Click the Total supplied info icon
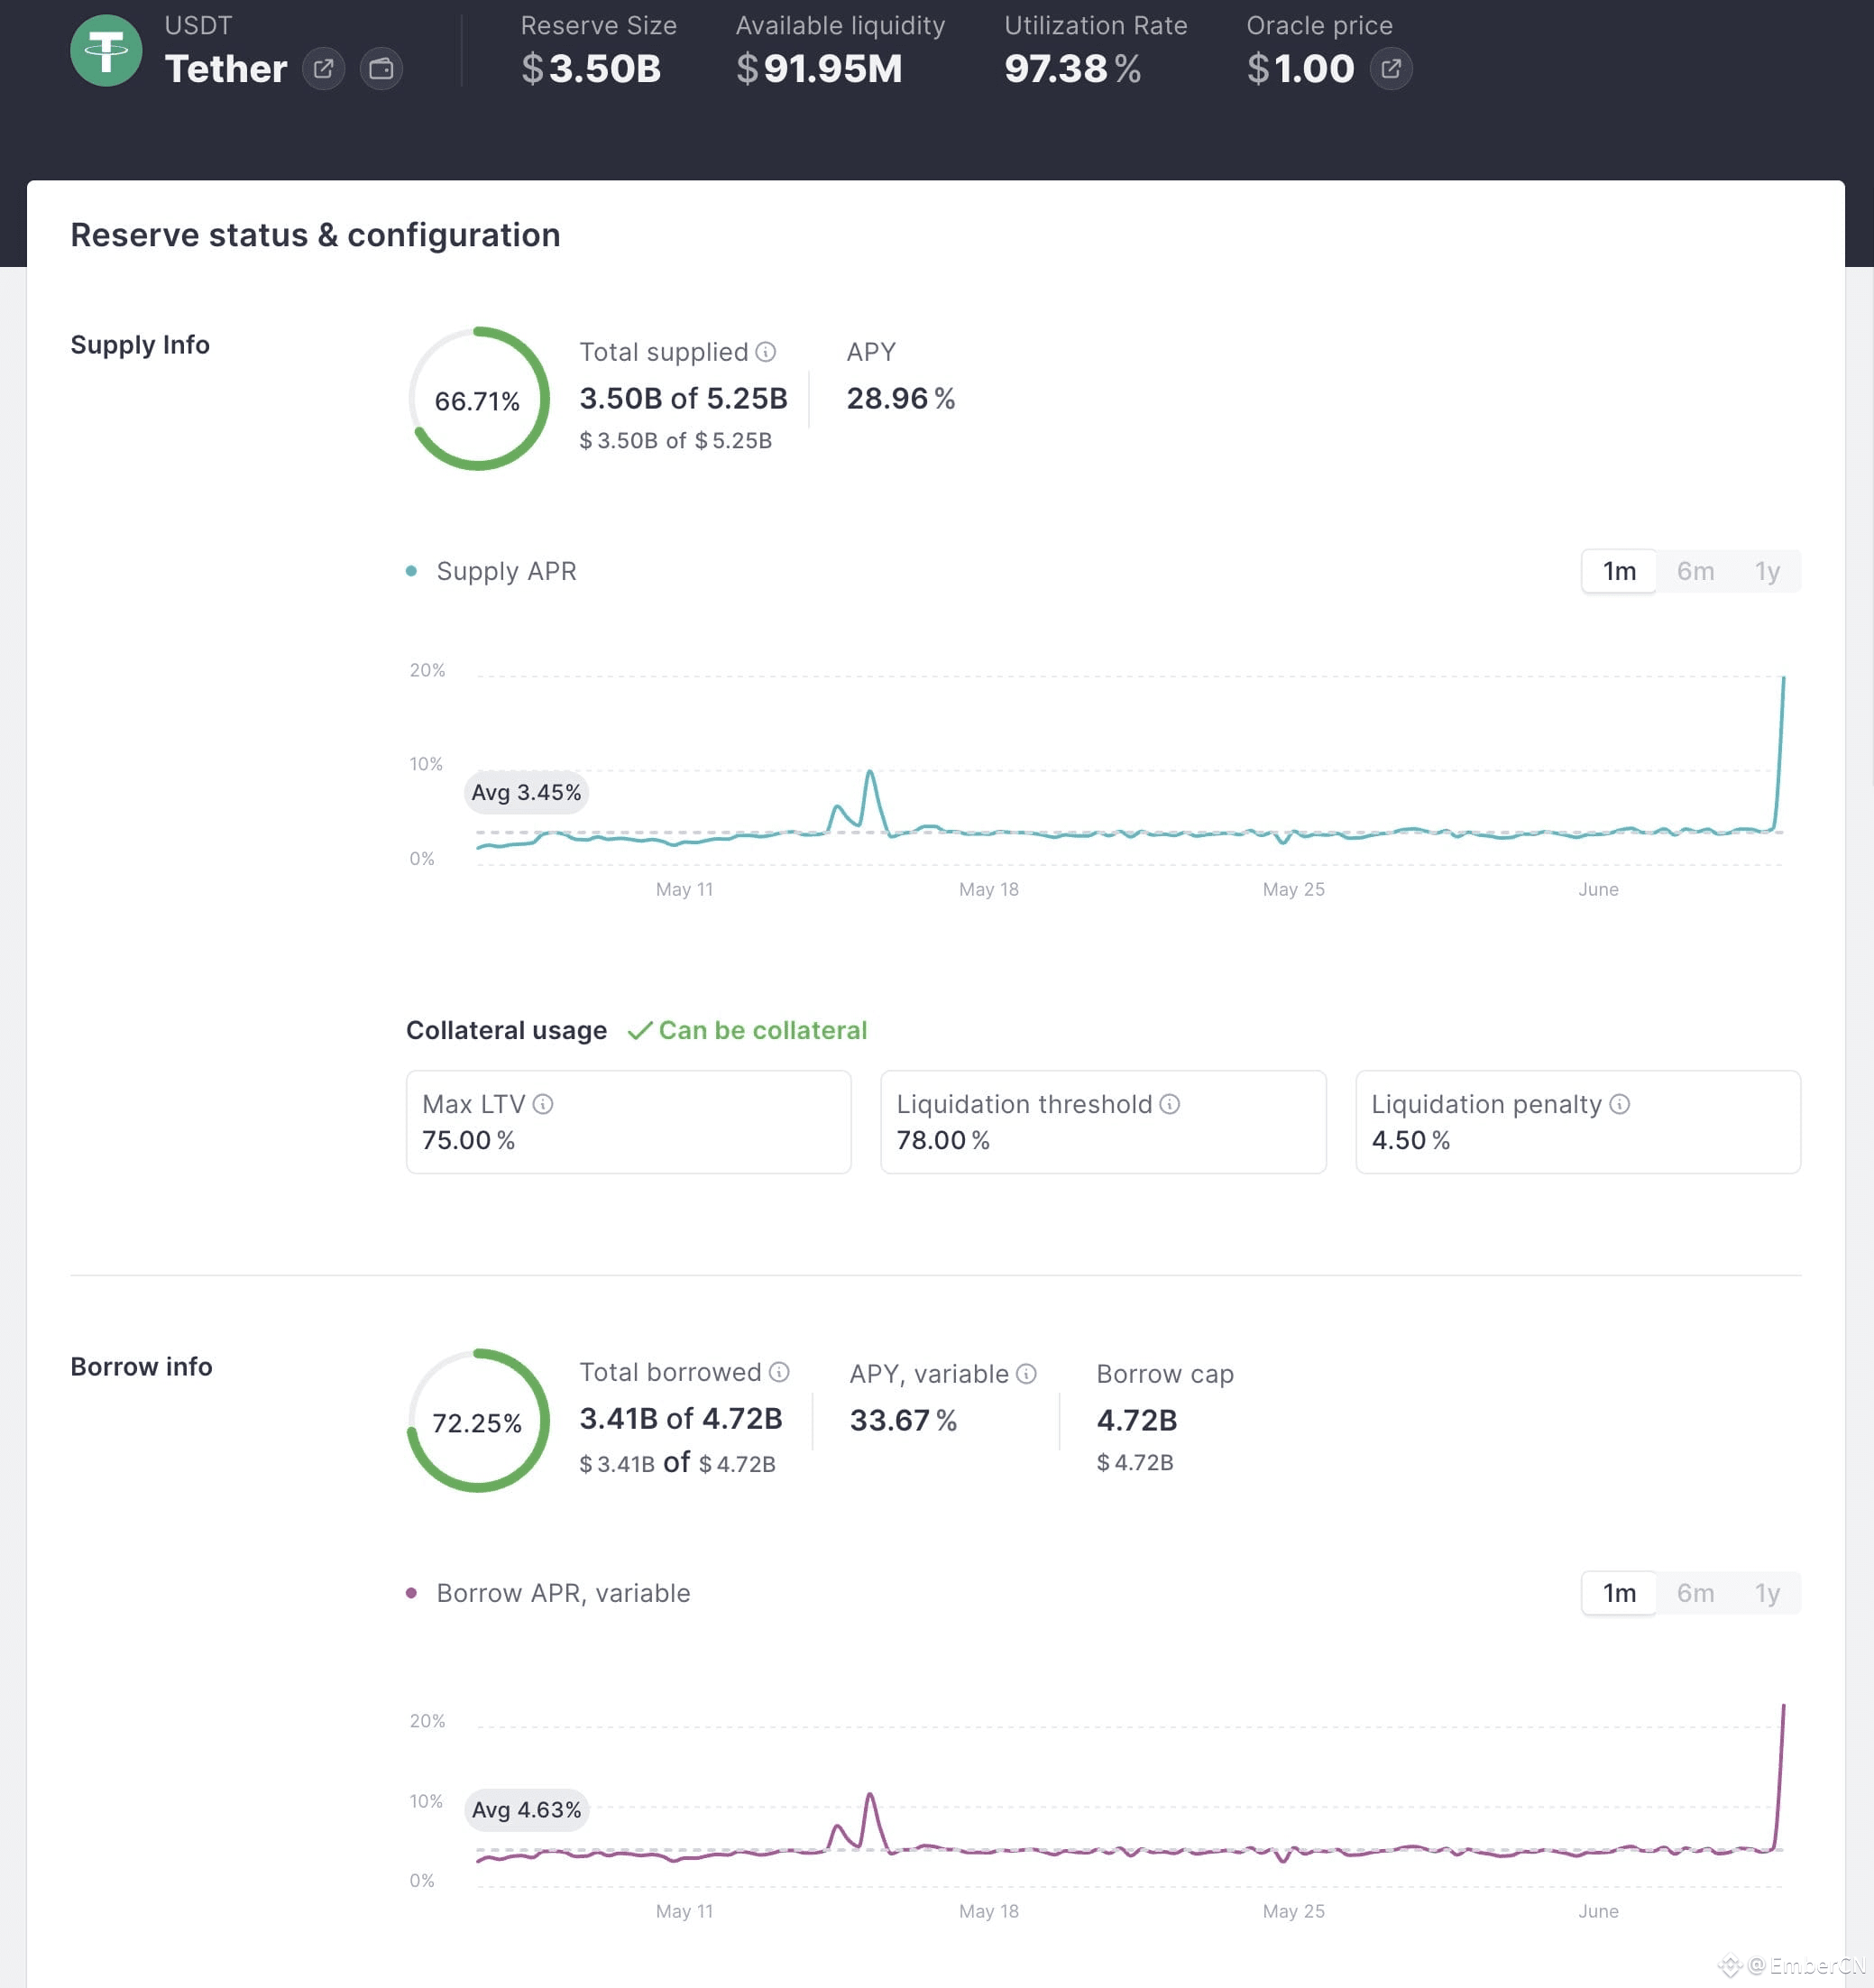 pos(765,352)
